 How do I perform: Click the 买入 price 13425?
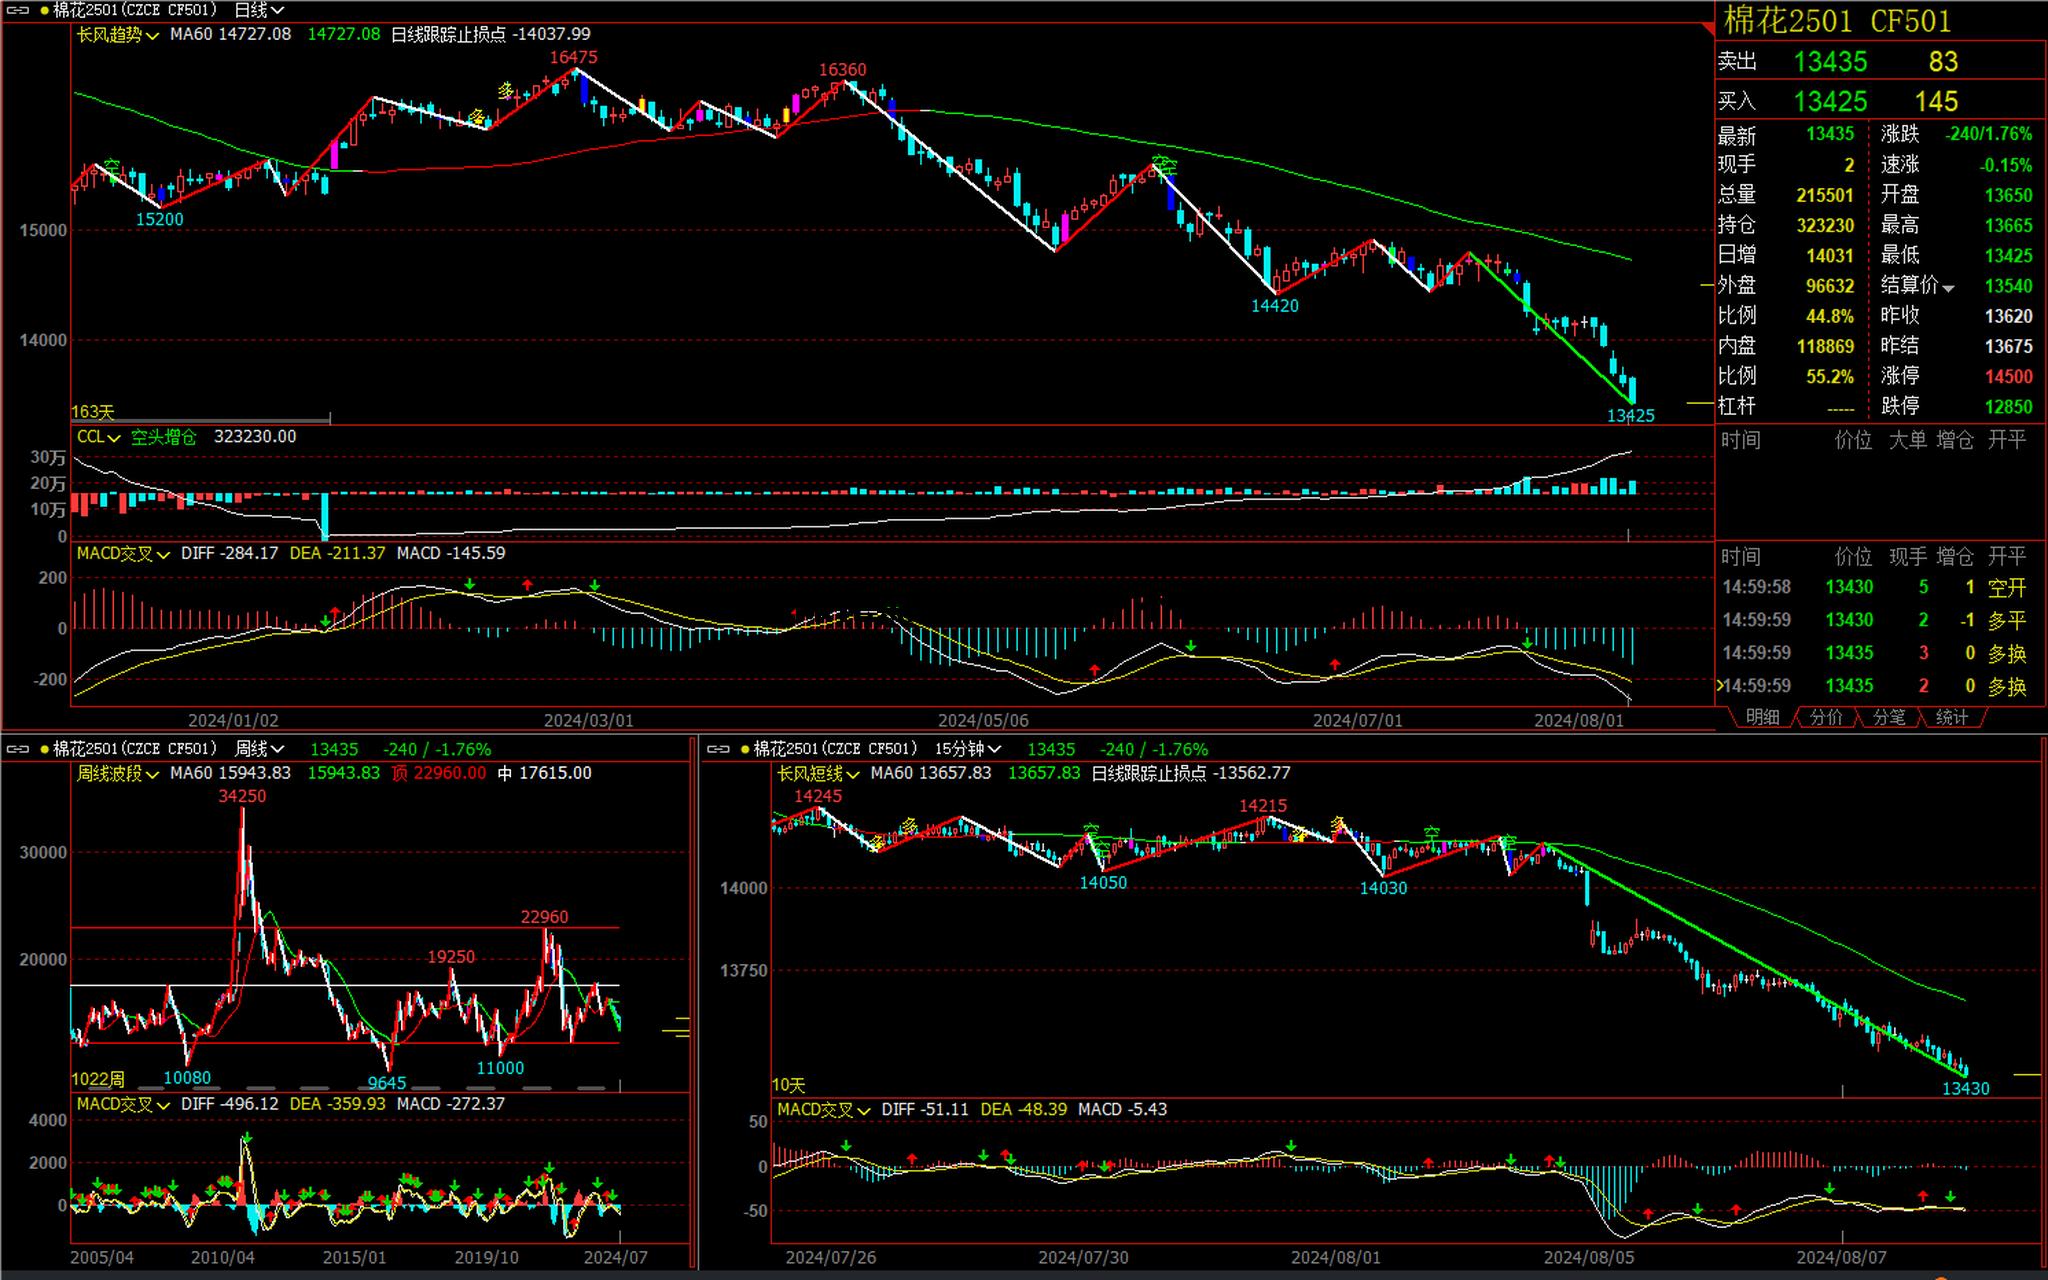click(1830, 102)
